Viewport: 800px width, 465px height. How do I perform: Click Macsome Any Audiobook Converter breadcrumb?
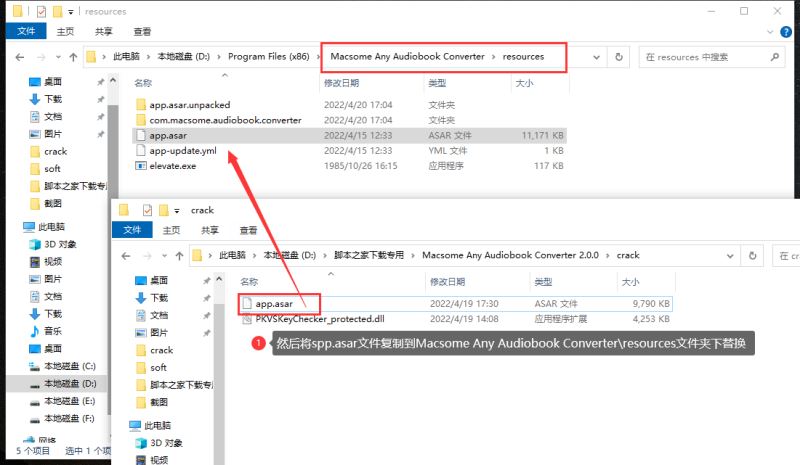407,57
